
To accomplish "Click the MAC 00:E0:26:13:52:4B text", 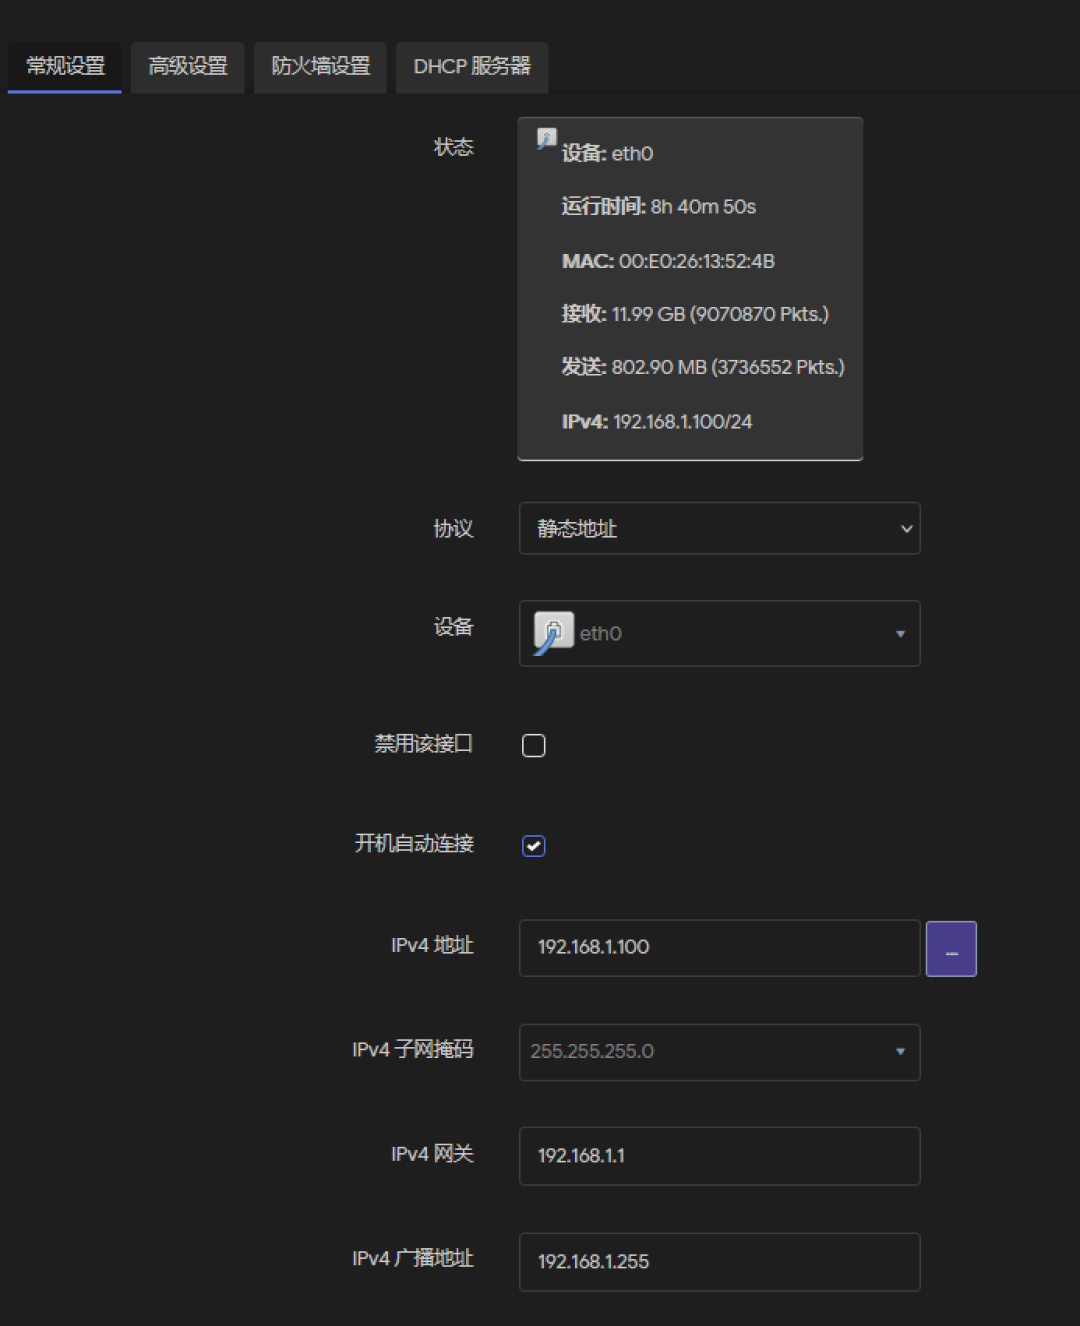I will tap(668, 261).
